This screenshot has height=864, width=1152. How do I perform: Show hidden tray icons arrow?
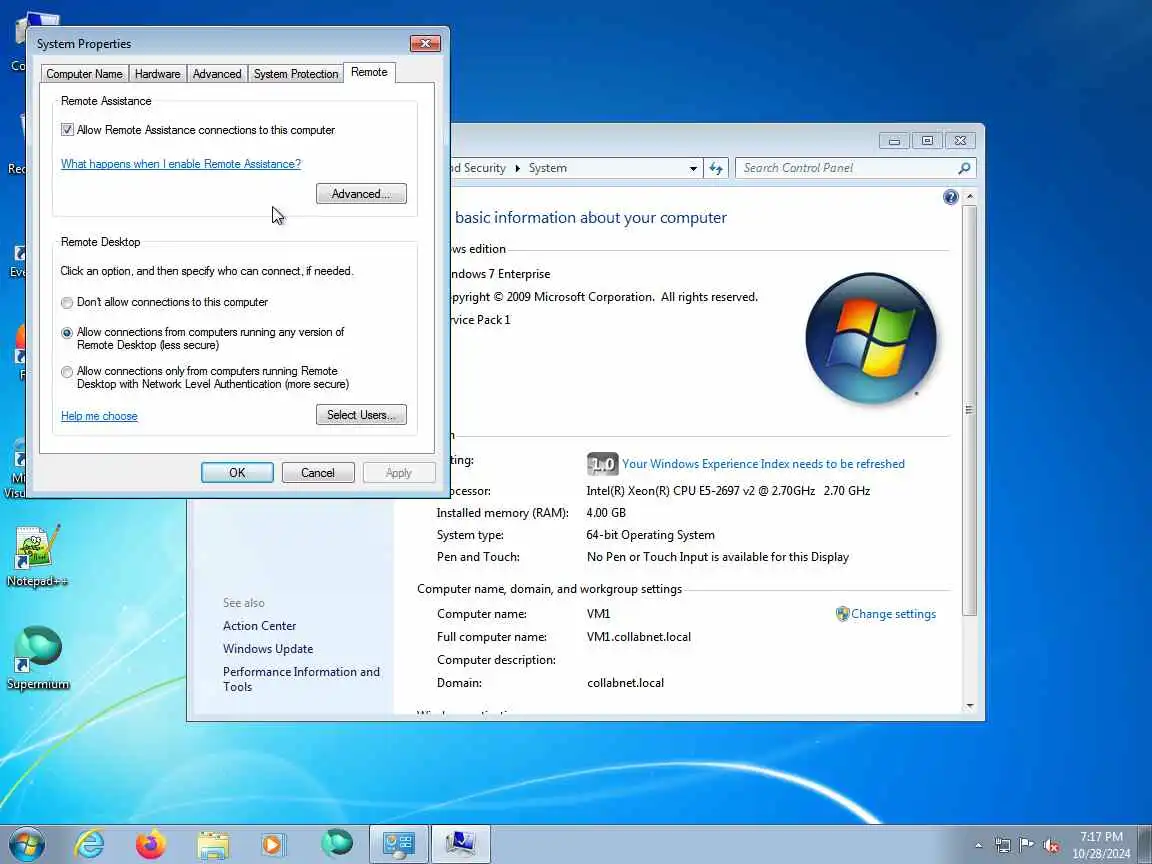pos(978,846)
